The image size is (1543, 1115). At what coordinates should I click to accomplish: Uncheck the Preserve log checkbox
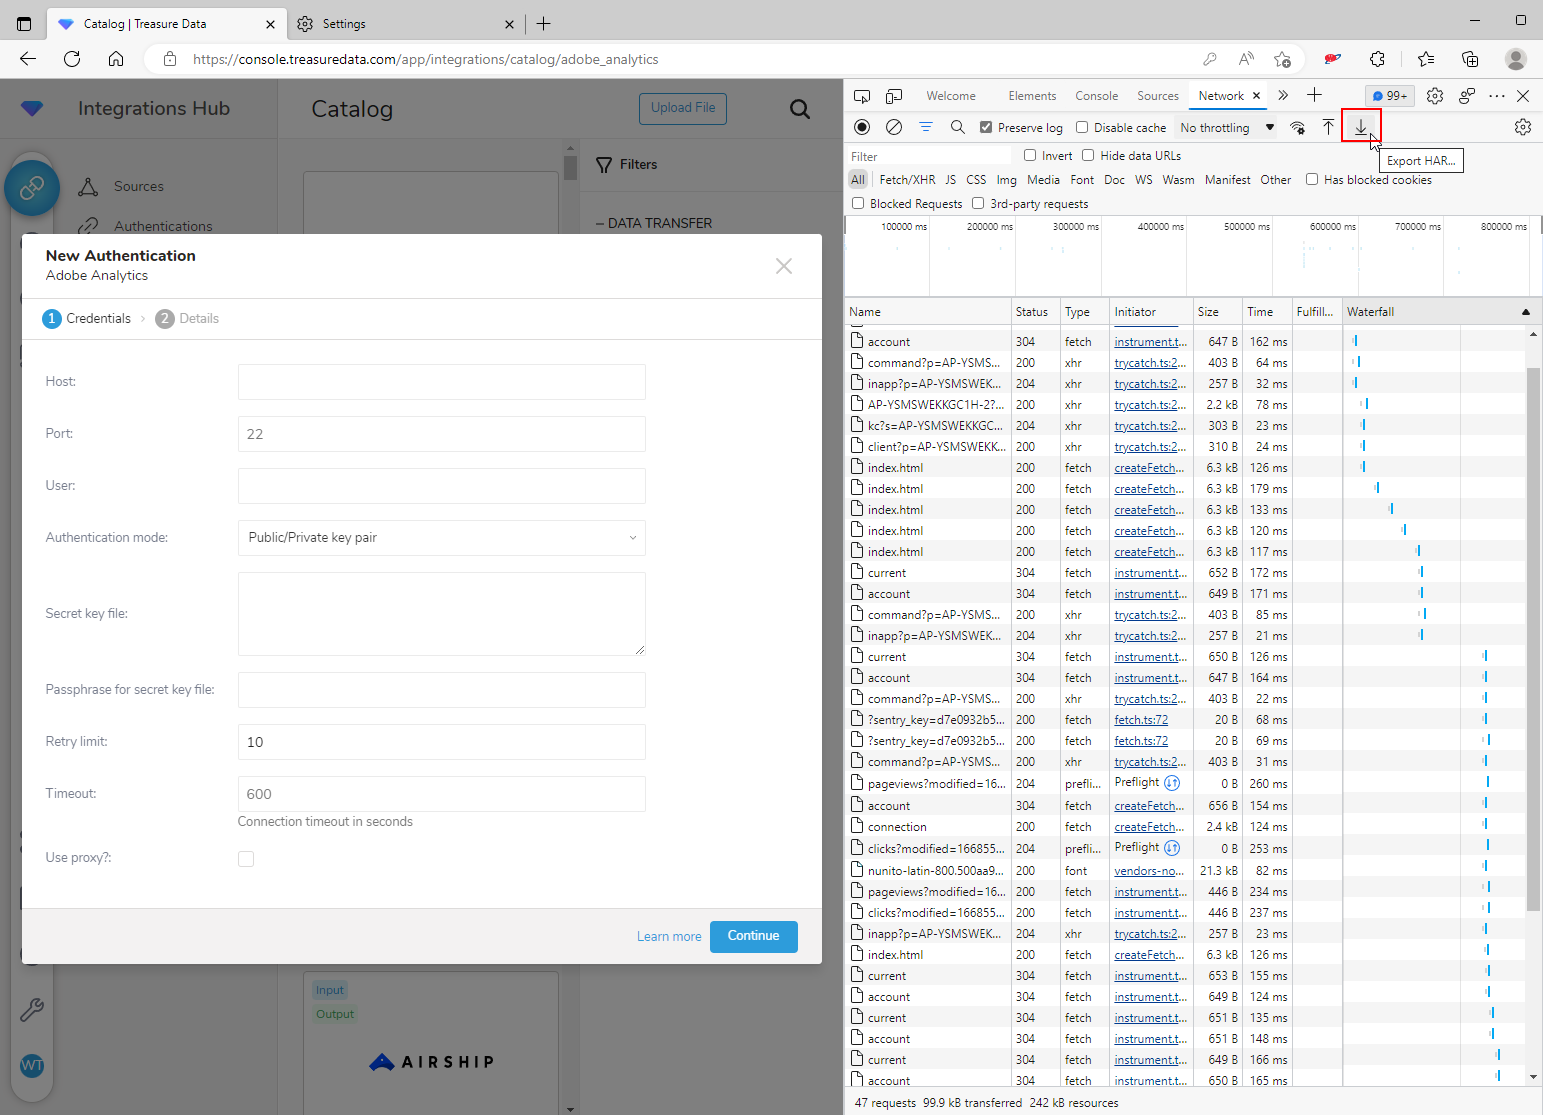point(986,128)
